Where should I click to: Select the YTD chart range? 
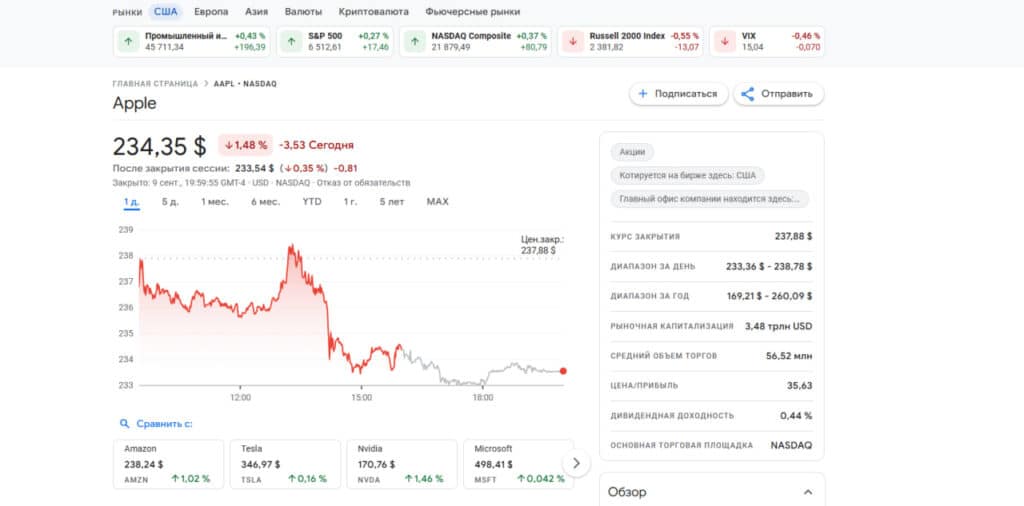coord(312,202)
